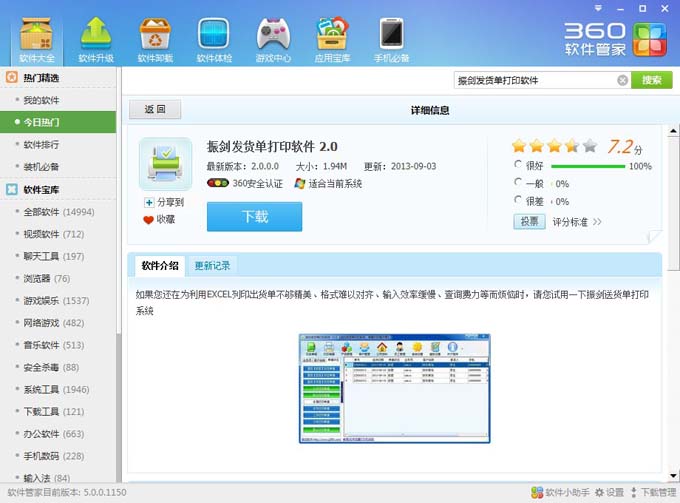Click the blue 下载 download button
The height and width of the screenshot is (503, 680).
click(255, 216)
